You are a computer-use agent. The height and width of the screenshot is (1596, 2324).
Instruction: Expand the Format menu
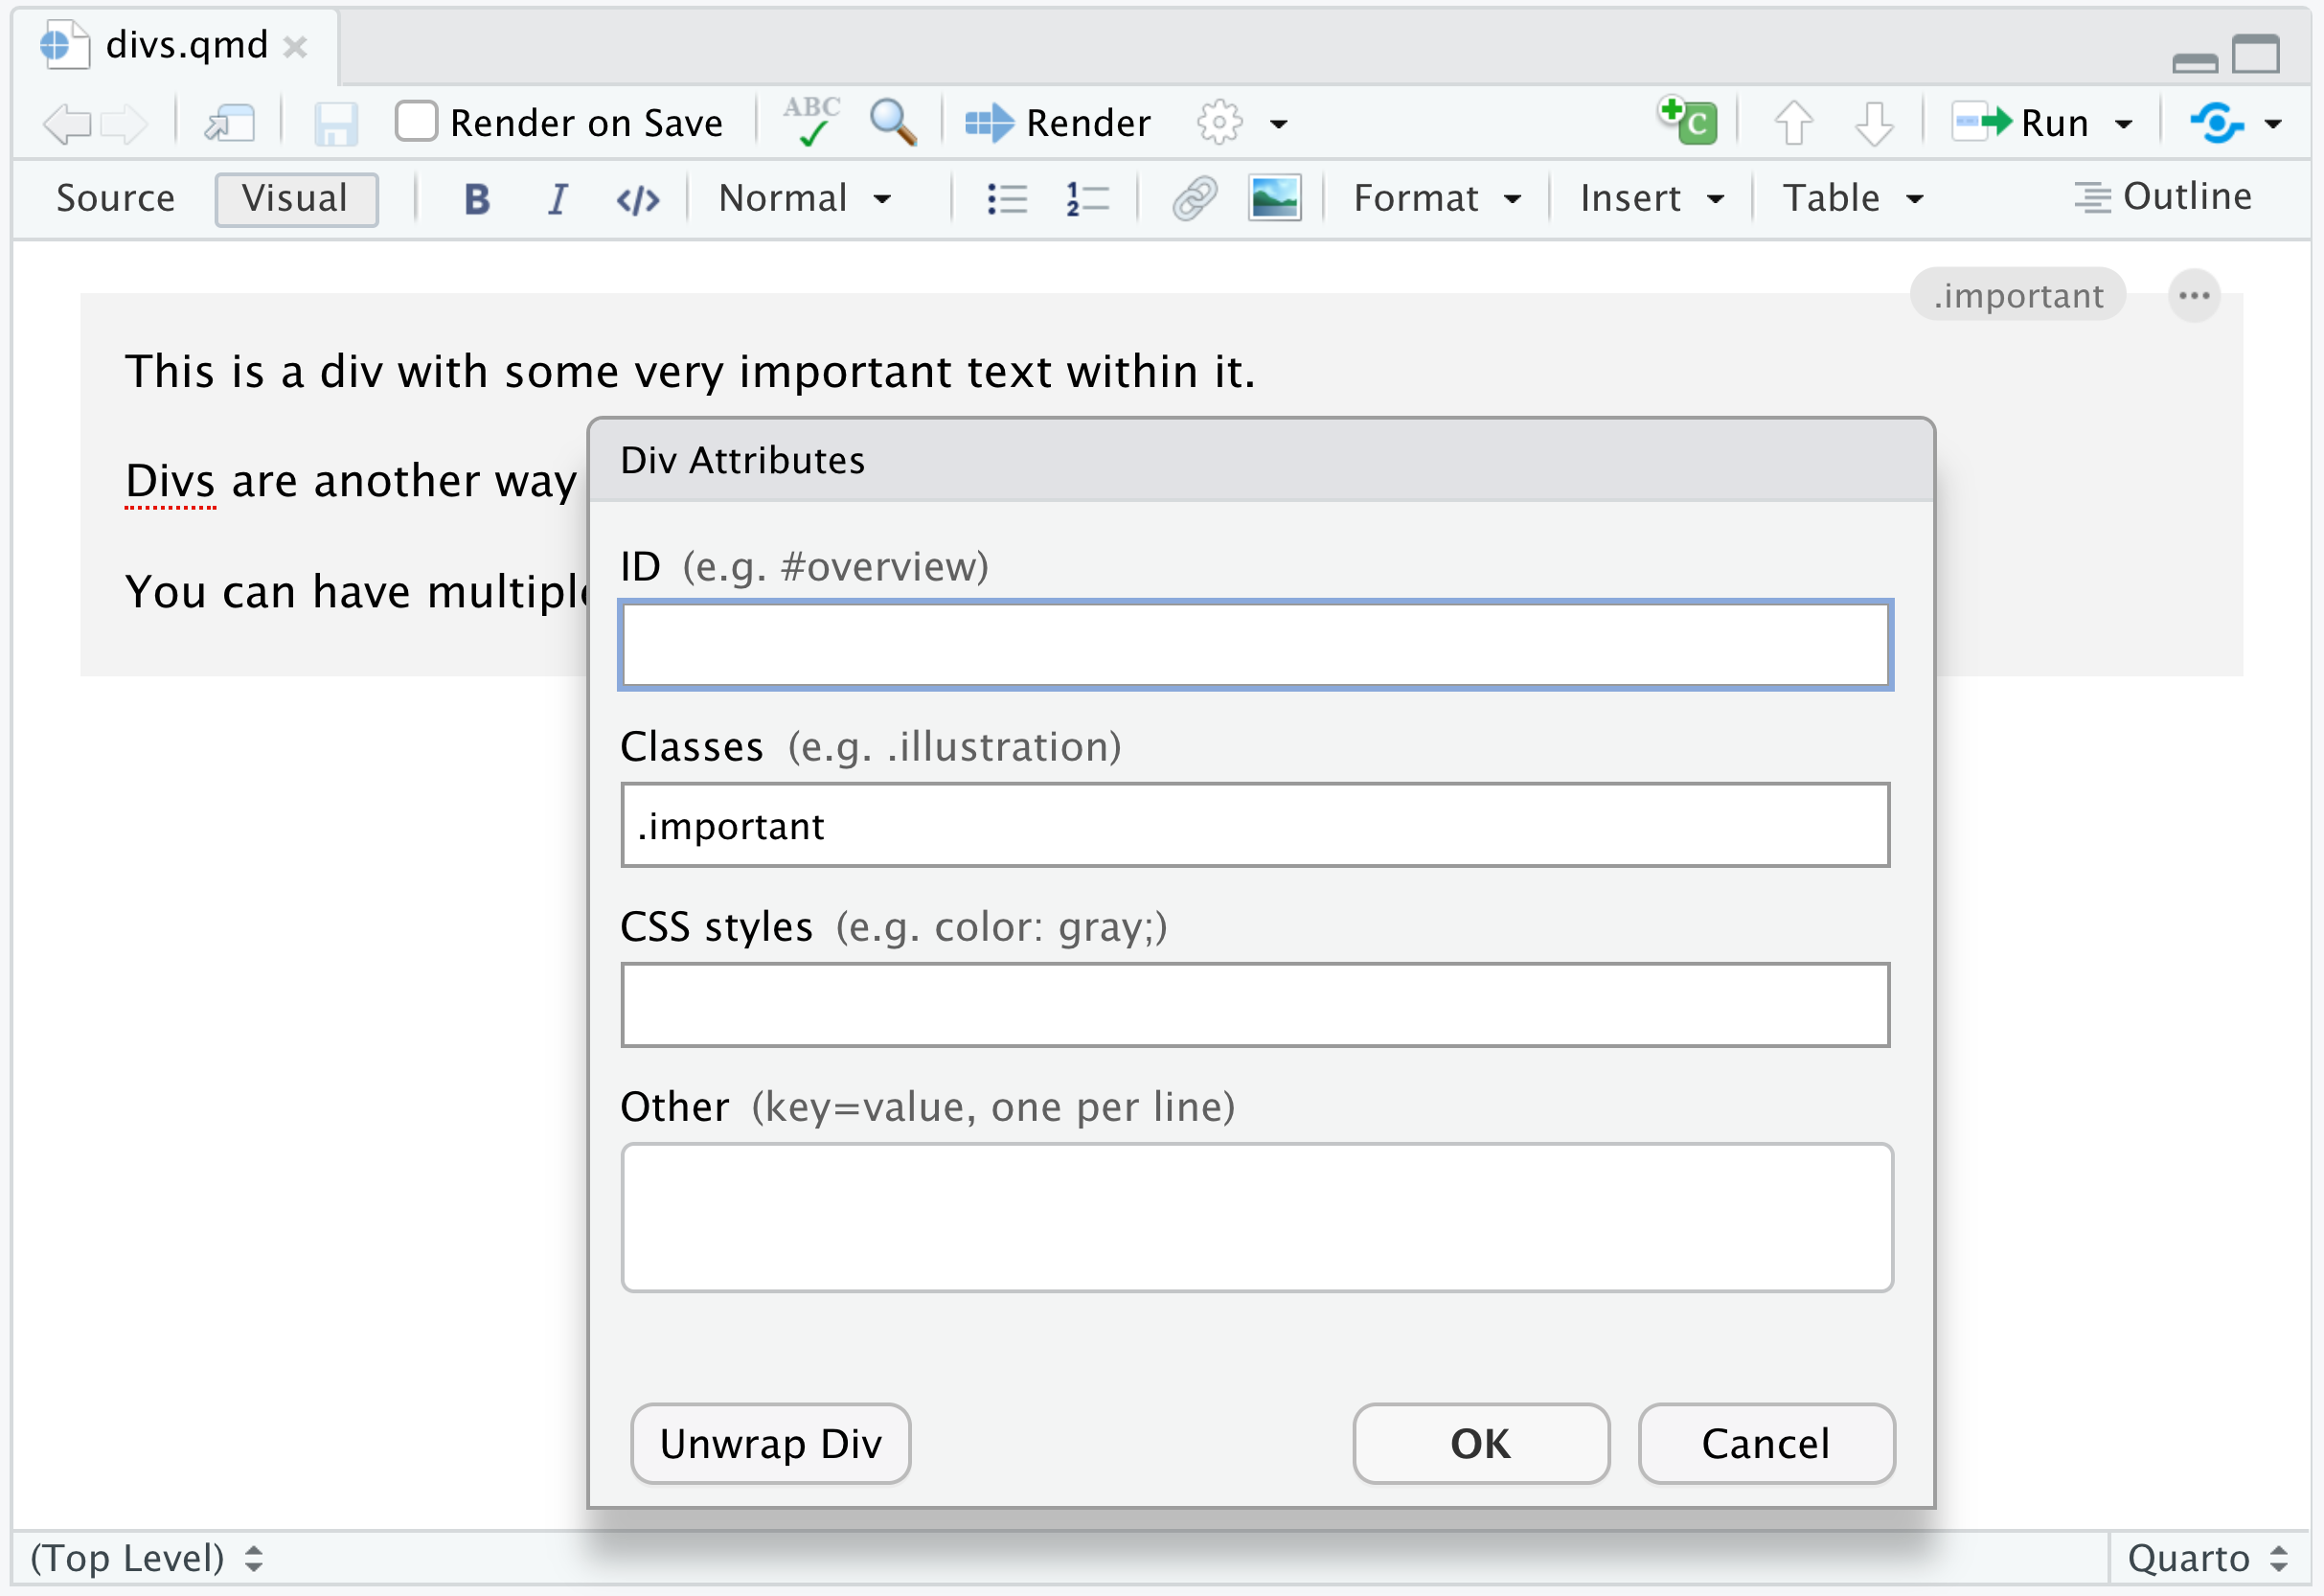coord(1436,198)
